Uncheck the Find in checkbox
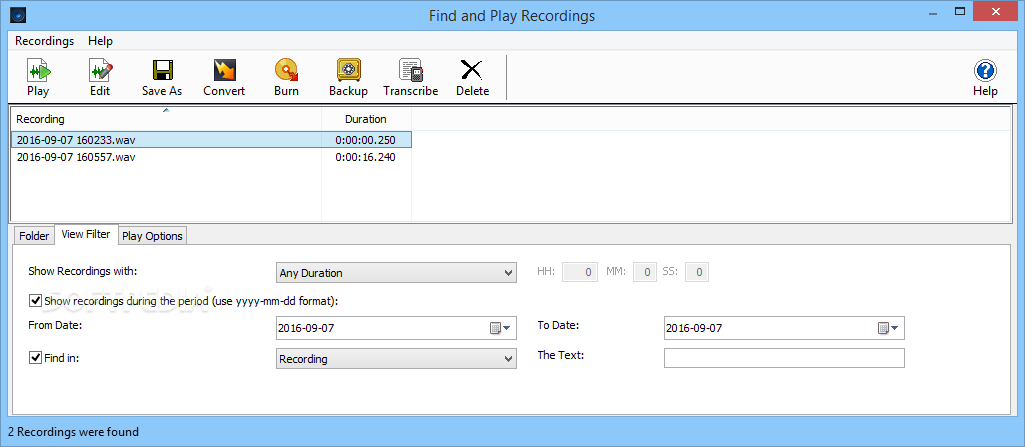Image resolution: width=1025 pixels, height=447 pixels. pyautogui.click(x=35, y=358)
